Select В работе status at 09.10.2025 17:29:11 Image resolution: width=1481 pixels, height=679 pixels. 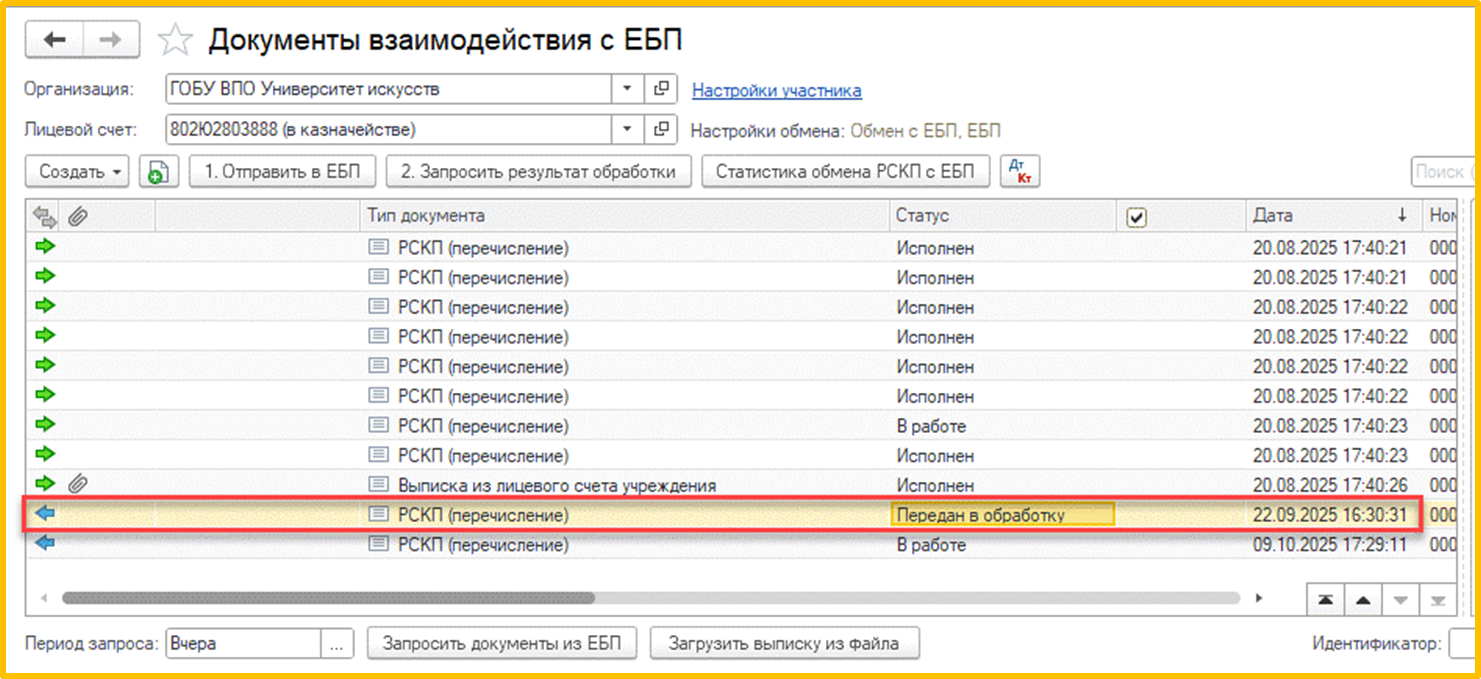[1003, 545]
